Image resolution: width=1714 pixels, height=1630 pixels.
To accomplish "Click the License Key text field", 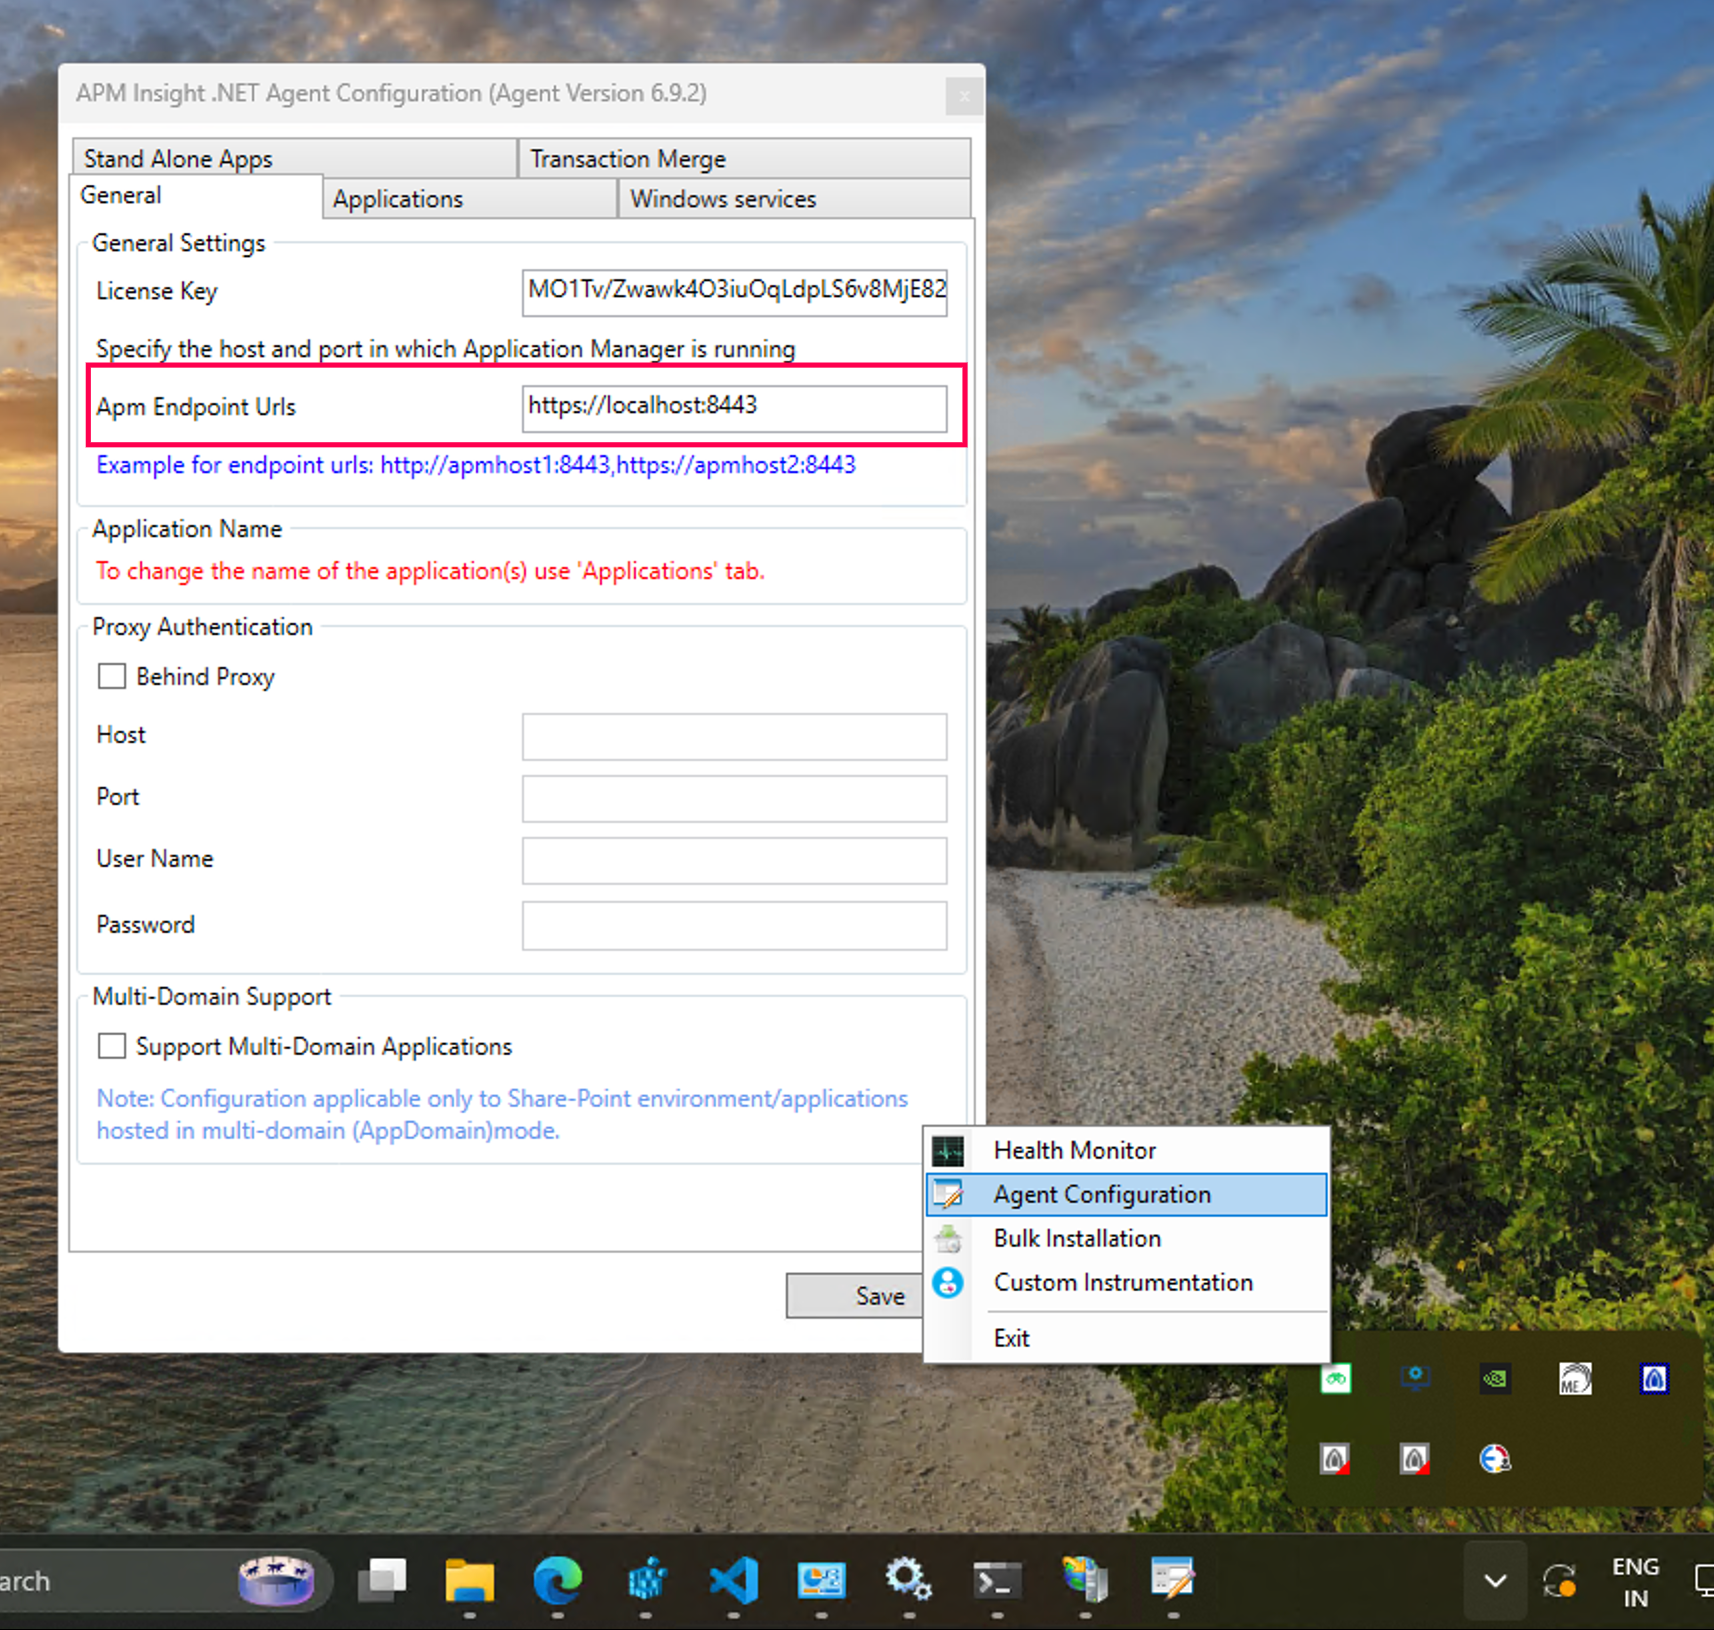I will pyautogui.click(x=734, y=291).
